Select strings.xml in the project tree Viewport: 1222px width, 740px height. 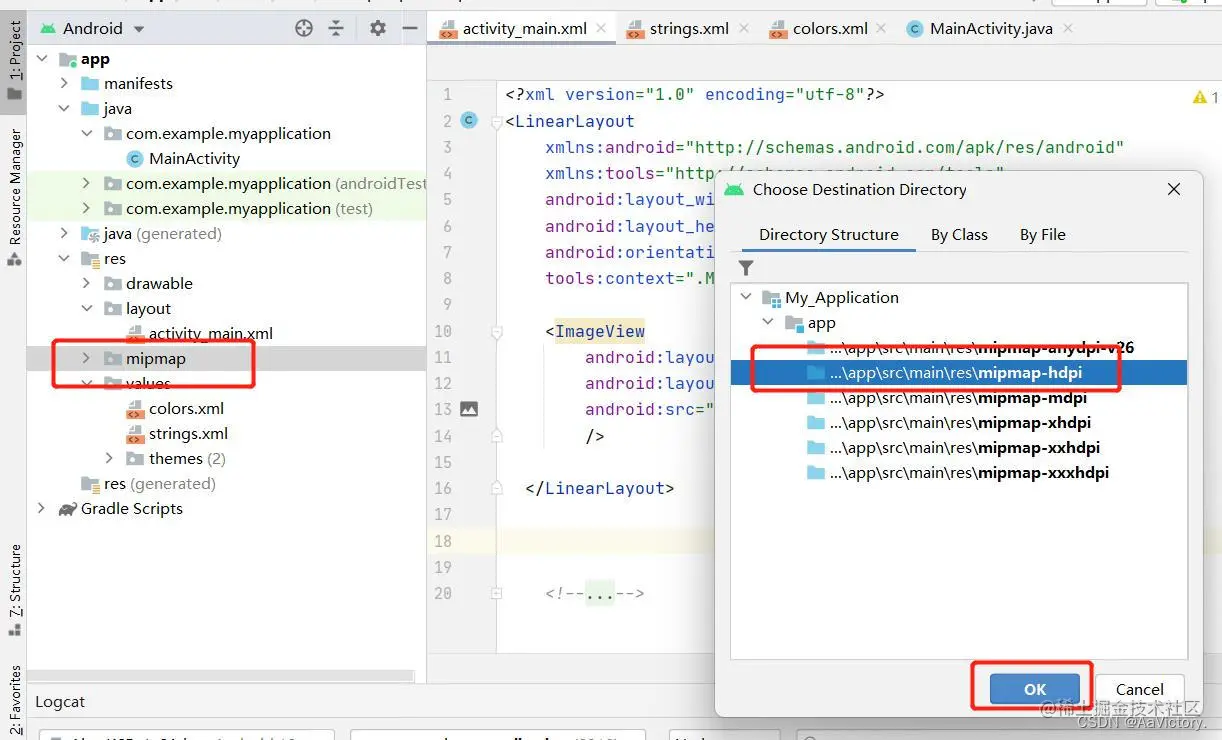(x=176, y=434)
